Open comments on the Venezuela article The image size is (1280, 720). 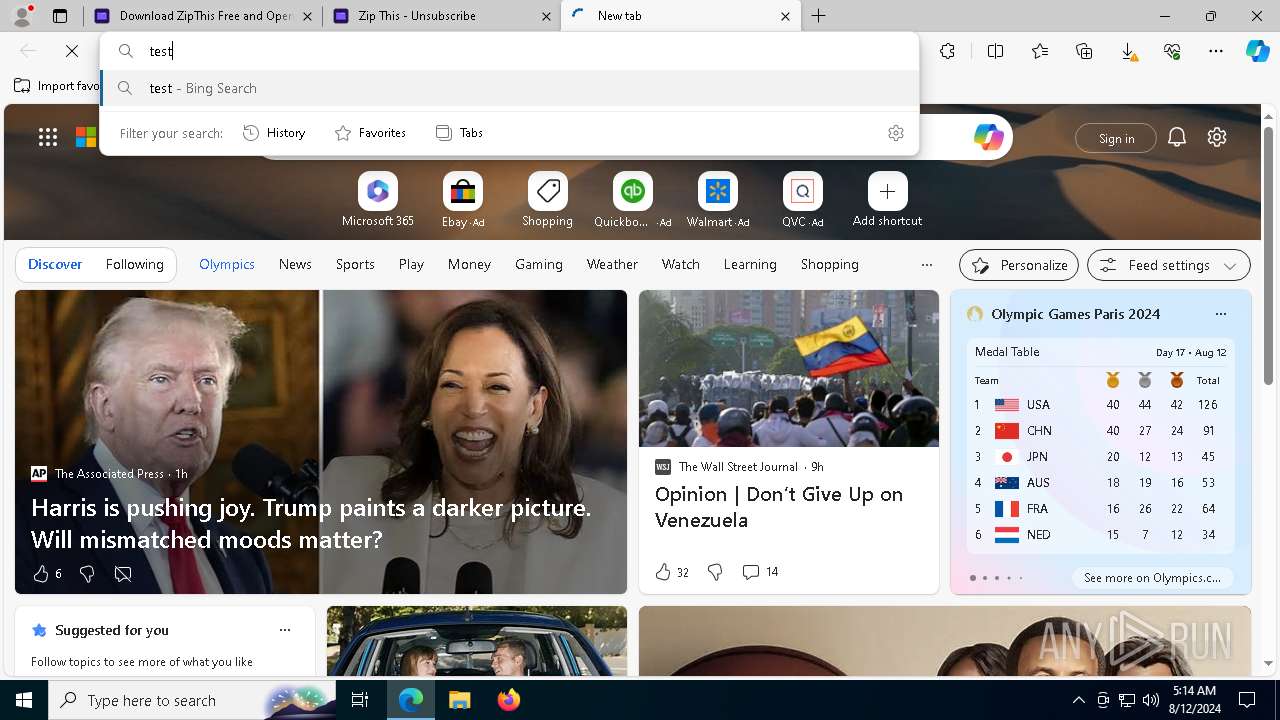pyautogui.click(x=760, y=572)
